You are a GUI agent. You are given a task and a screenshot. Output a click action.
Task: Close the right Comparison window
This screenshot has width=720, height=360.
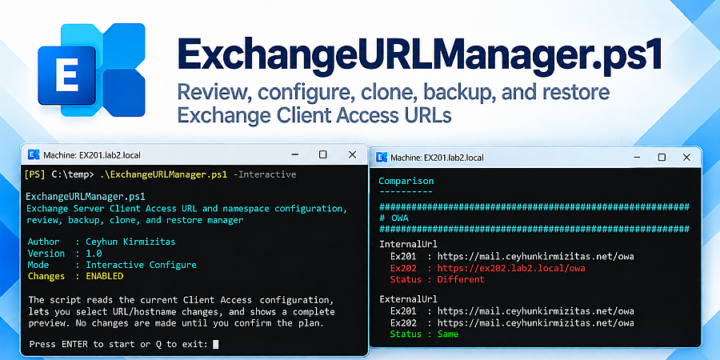(x=686, y=158)
